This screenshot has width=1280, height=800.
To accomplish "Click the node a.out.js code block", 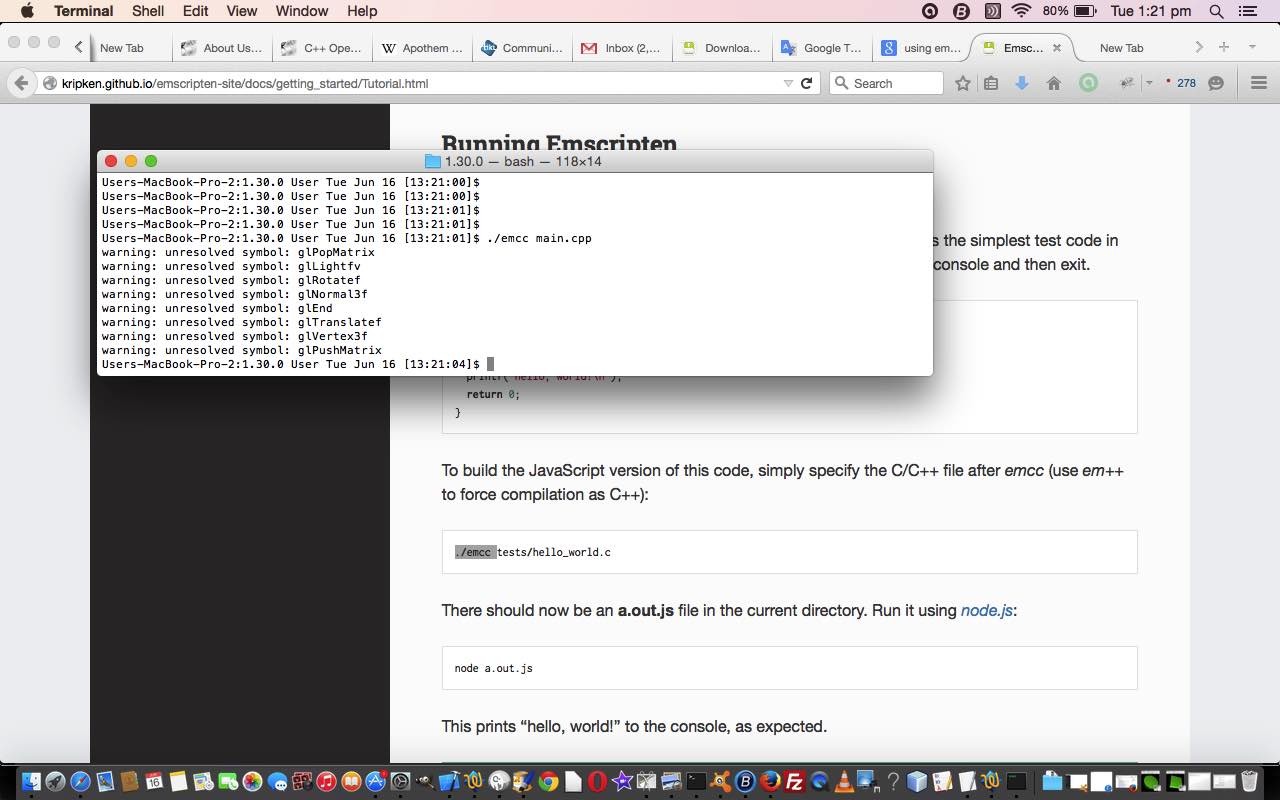I will [x=789, y=668].
